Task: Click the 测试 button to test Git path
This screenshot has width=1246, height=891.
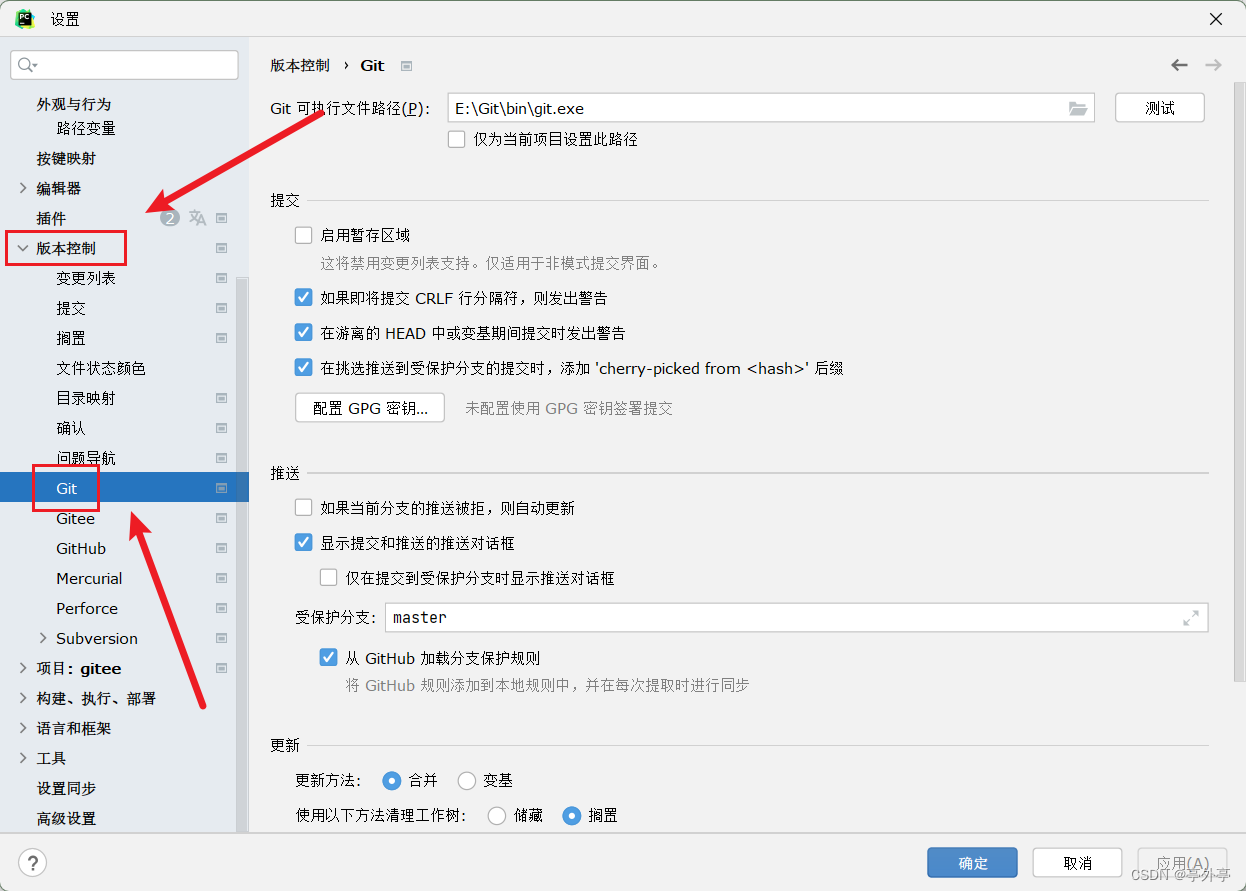Action: point(1159,107)
